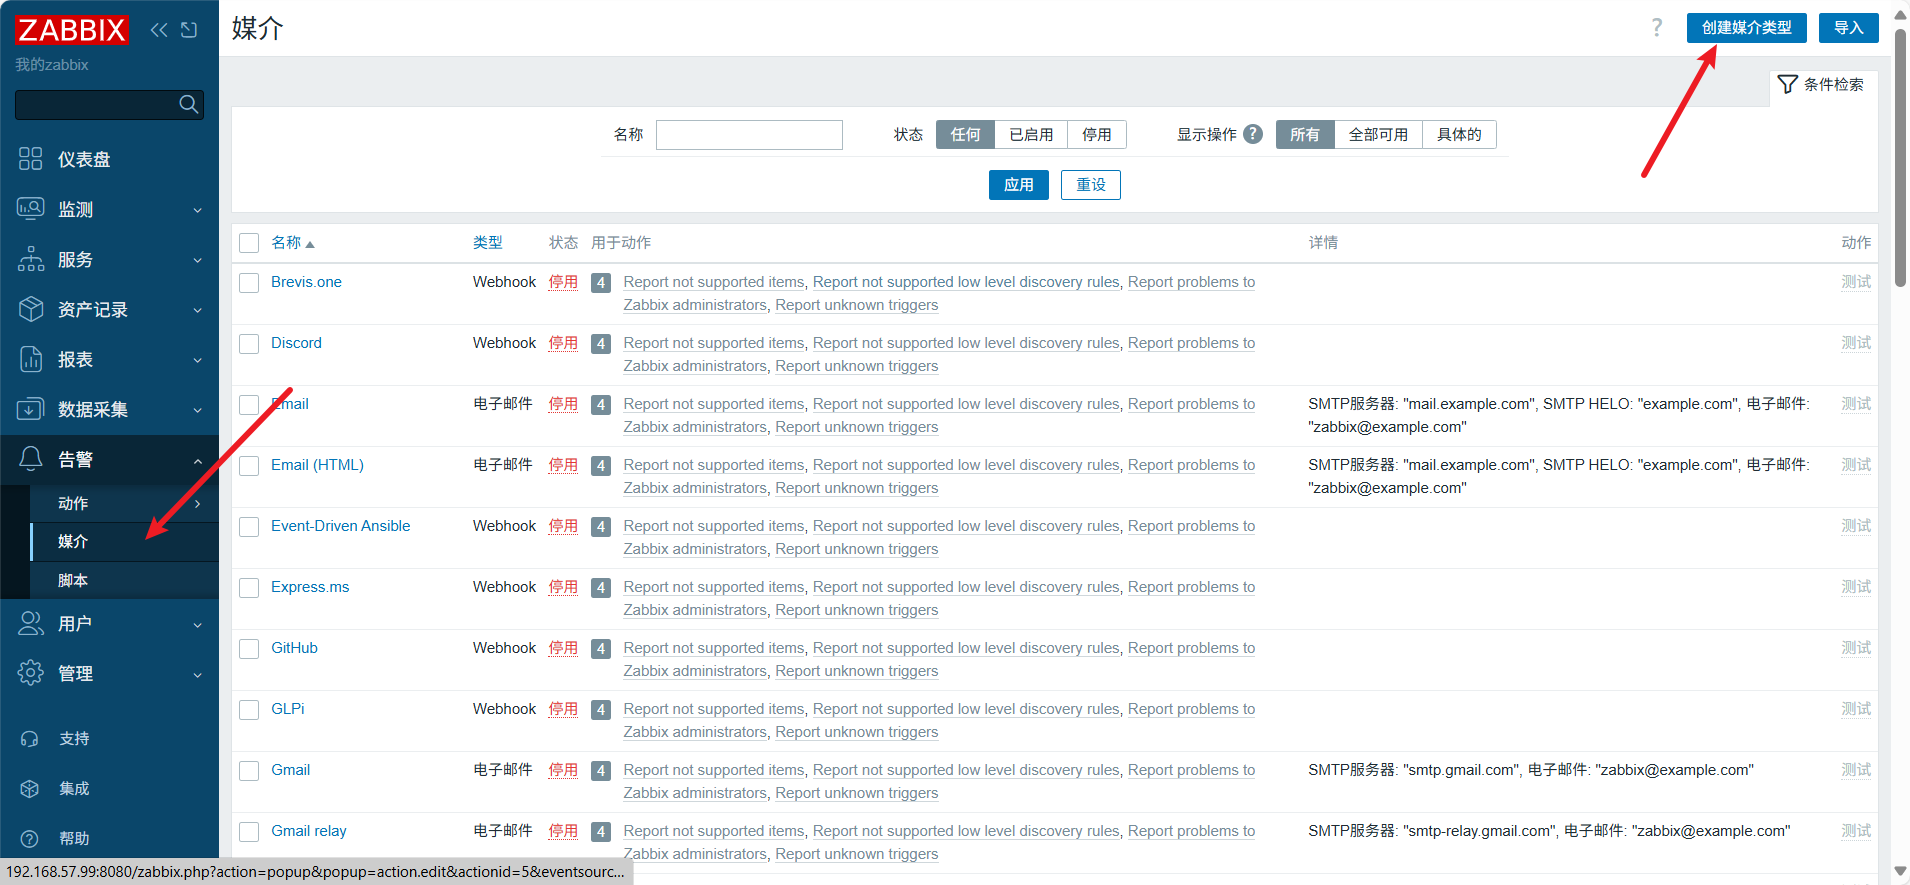Open the 仪表盘 dashboard icon
Viewport: 1910px width, 885px height.
click(x=31, y=159)
